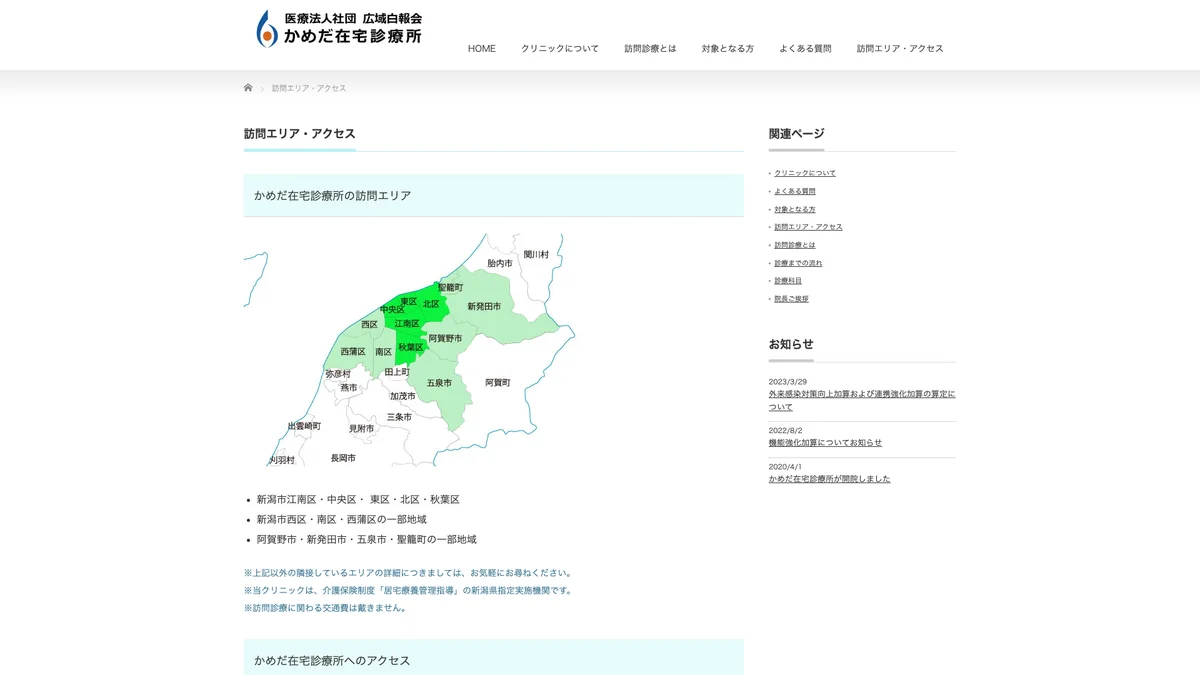Click sidebar link よくある質問
Screen dimensions: 1200x675
795,191
